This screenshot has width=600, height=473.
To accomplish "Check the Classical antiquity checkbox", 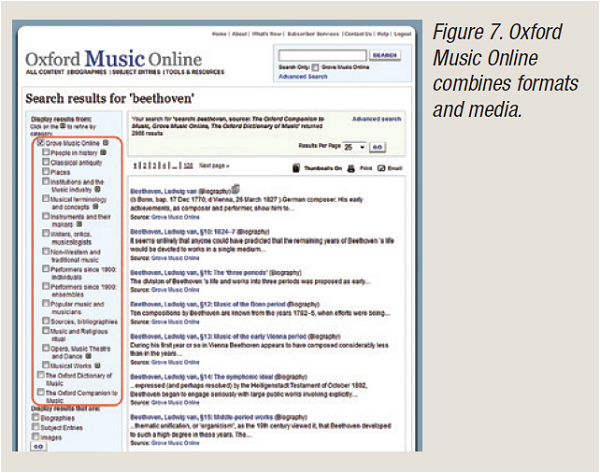I will [46, 161].
